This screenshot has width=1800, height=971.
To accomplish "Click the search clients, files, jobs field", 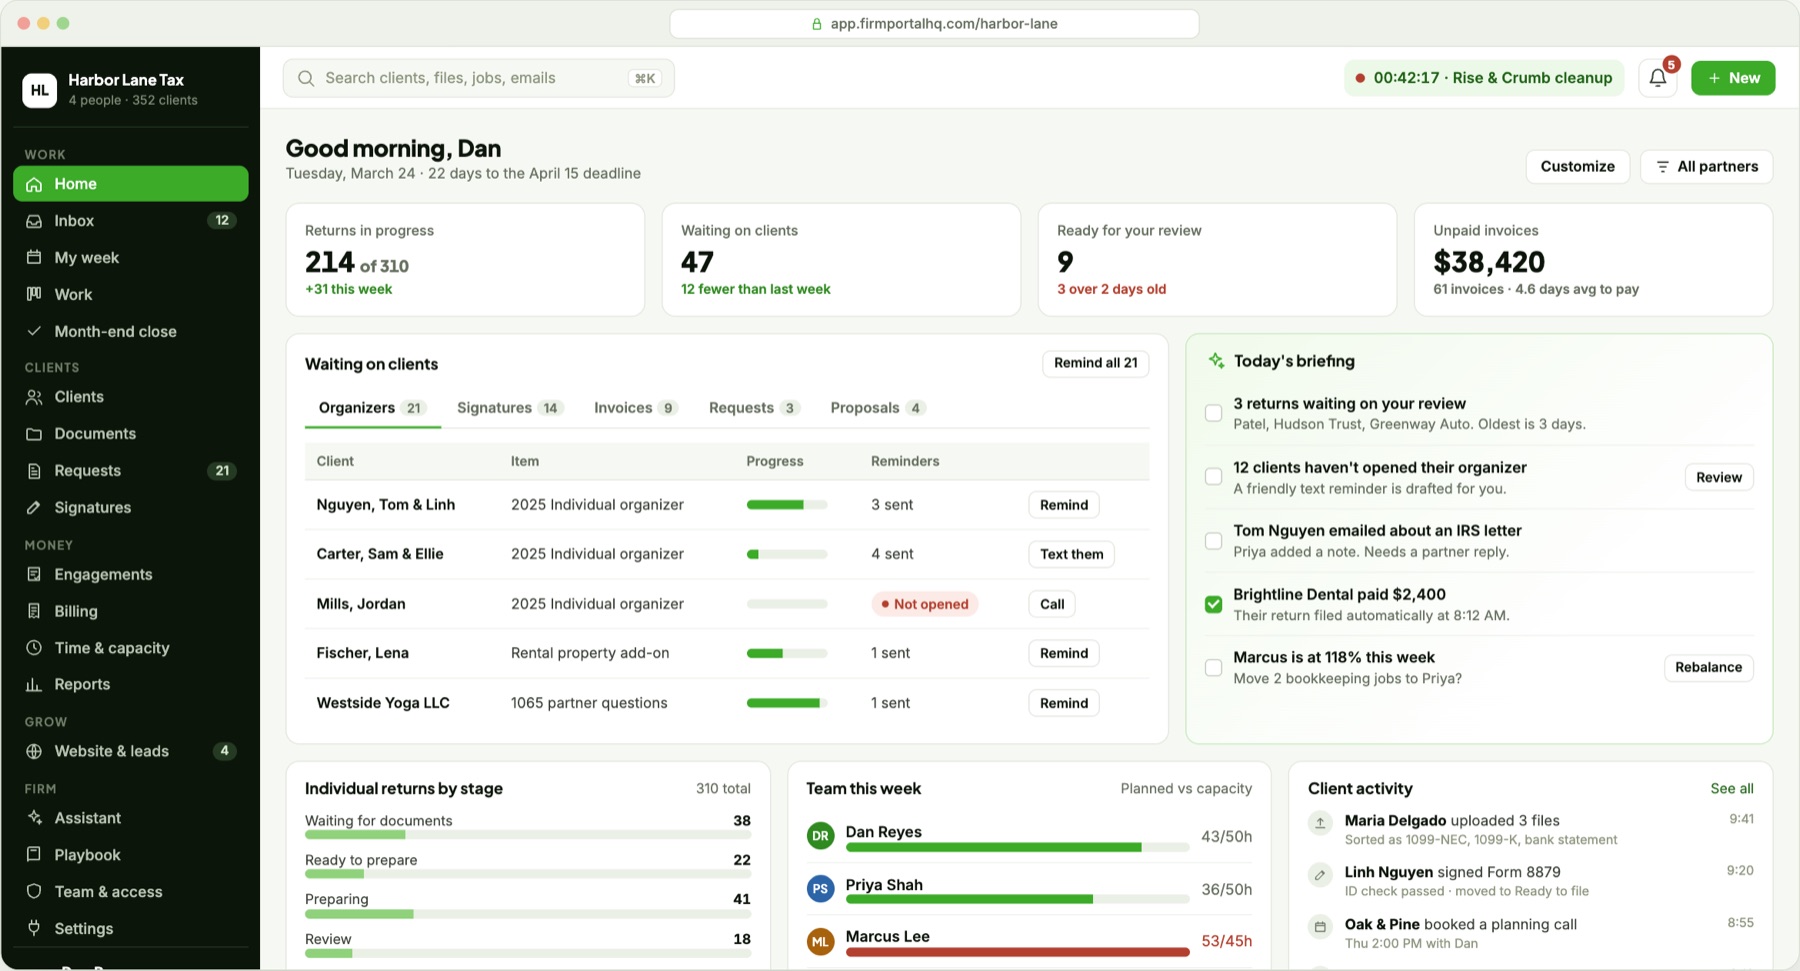I will tap(479, 78).
